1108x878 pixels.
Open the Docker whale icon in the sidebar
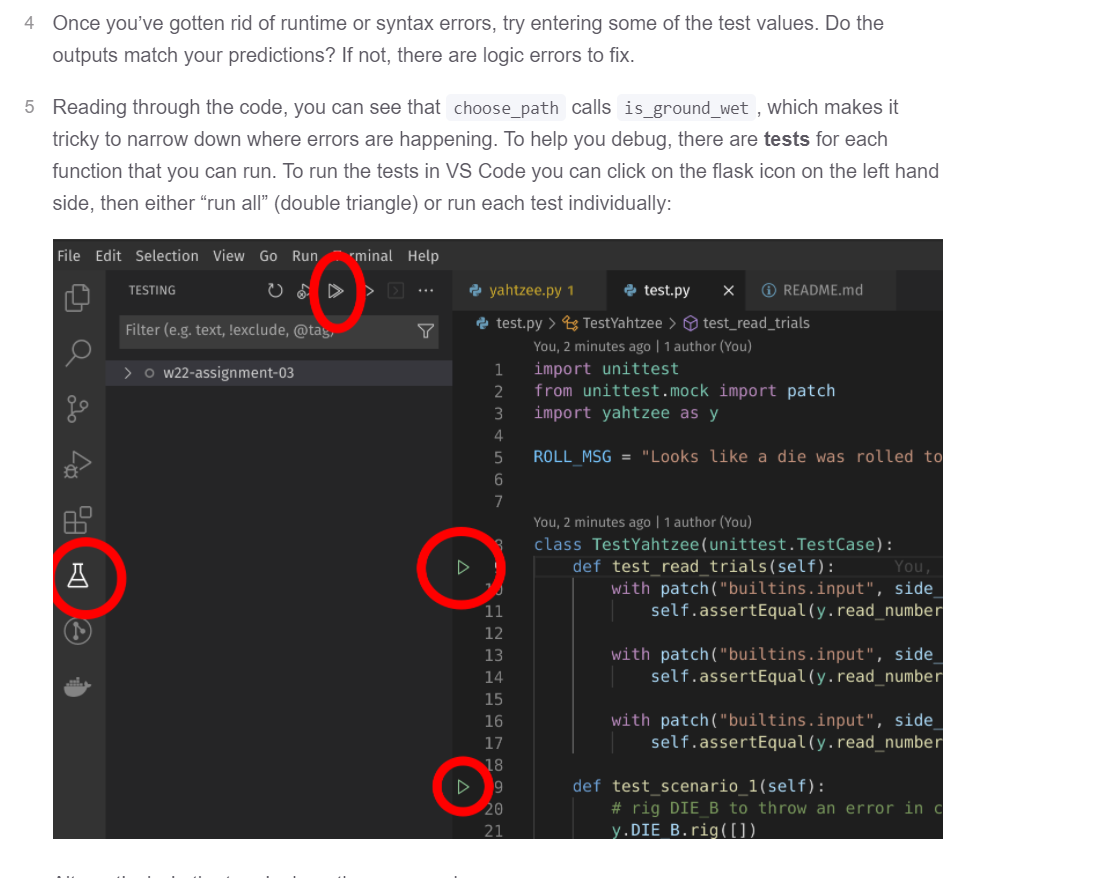[78, 687]
